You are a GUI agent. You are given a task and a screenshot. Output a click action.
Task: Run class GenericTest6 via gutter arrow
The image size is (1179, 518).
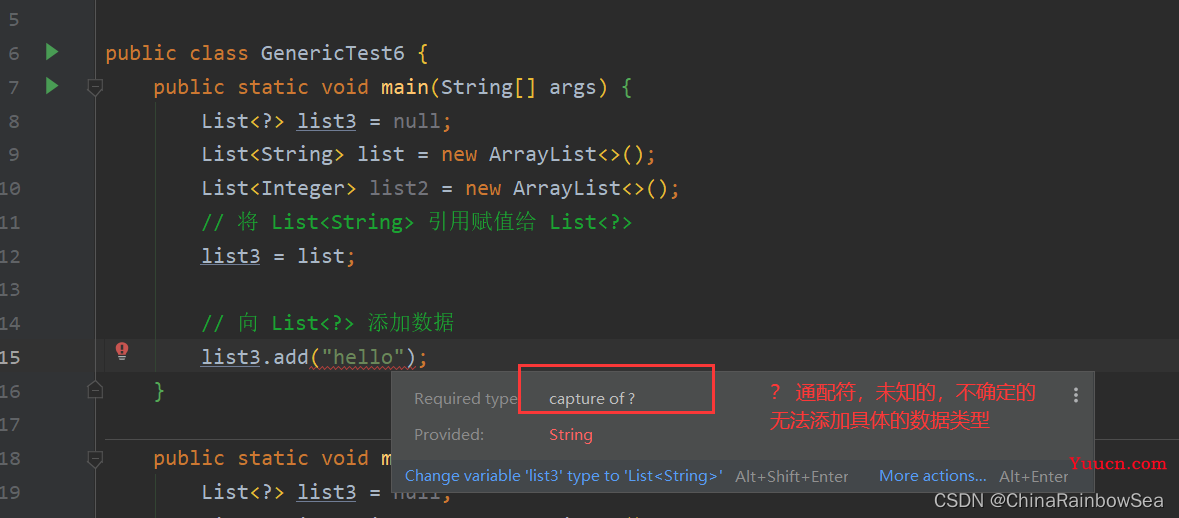tap(51, 52)
